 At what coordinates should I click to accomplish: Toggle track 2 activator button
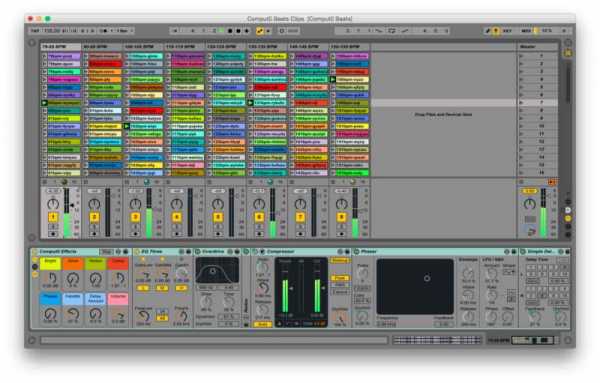click(94, 217)
